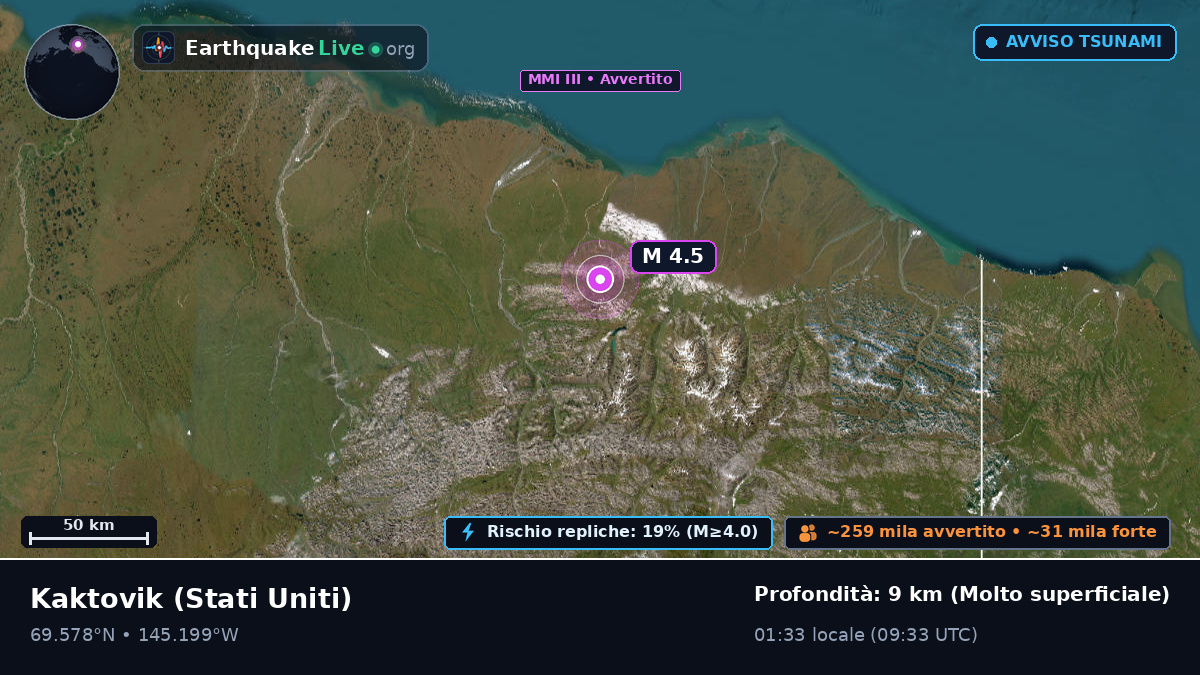Click the Profondità 9 km depth label
Viewport: 1200px width, 675px height.
tap(962, 595)
